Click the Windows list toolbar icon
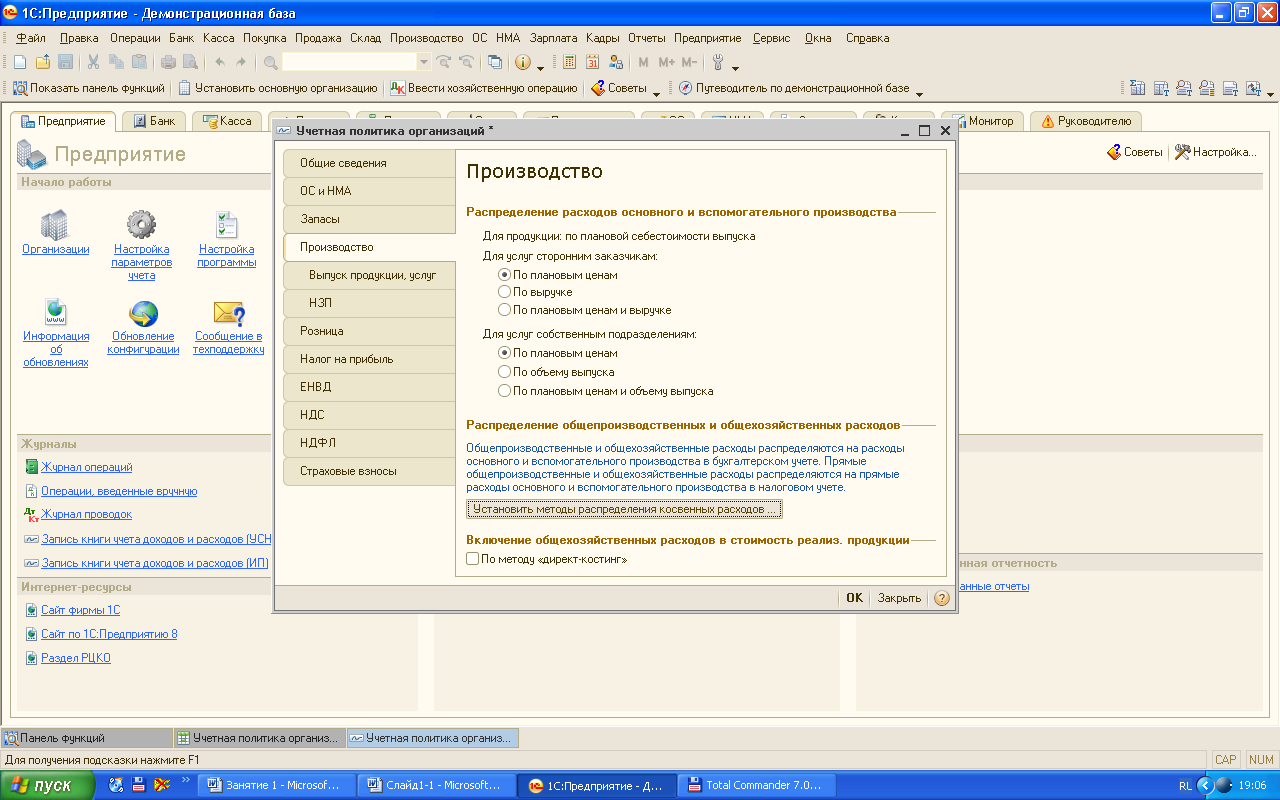This screenshot has height=800, width=1280. point(495,62)
